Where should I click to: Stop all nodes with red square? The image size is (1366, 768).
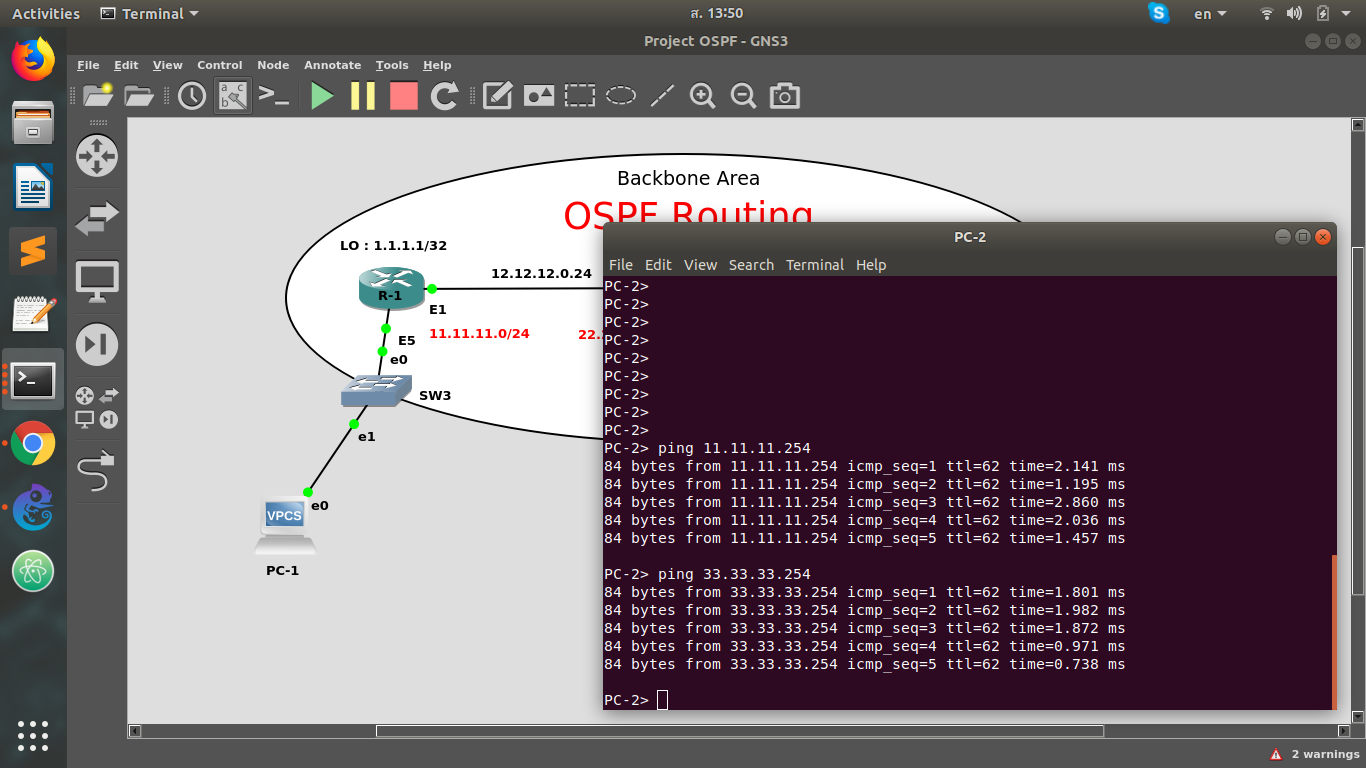[x=404, y=96]
